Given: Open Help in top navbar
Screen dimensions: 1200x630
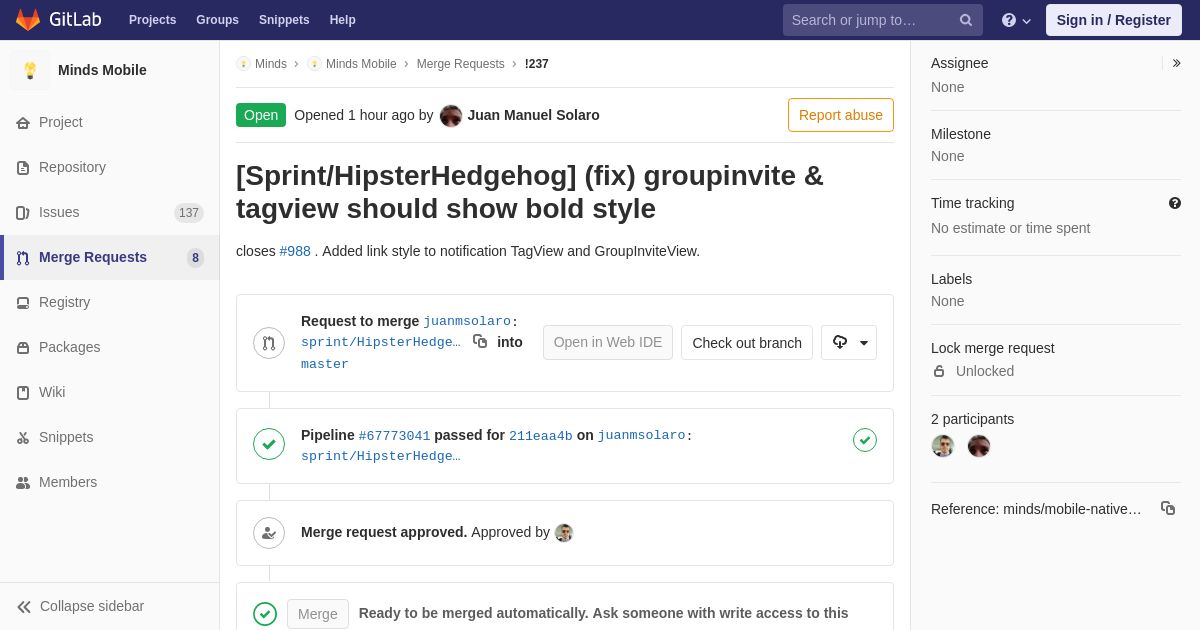Looking at the screenshot, I should [x=343, y=20].
